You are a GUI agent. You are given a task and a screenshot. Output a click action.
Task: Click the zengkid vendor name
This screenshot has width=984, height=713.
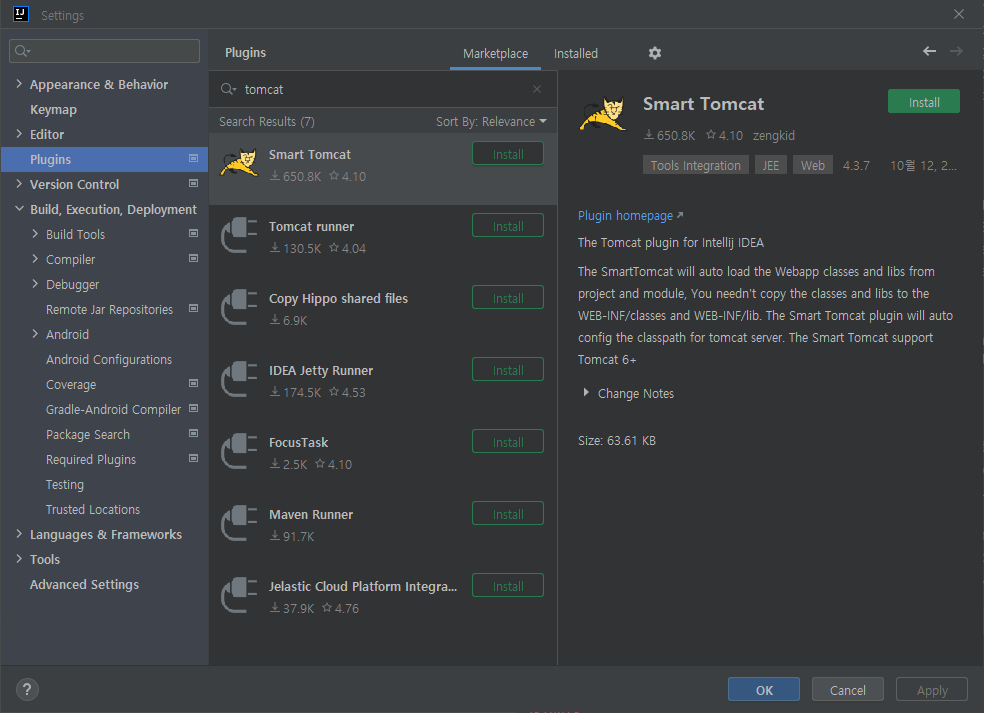pos(774,136)
